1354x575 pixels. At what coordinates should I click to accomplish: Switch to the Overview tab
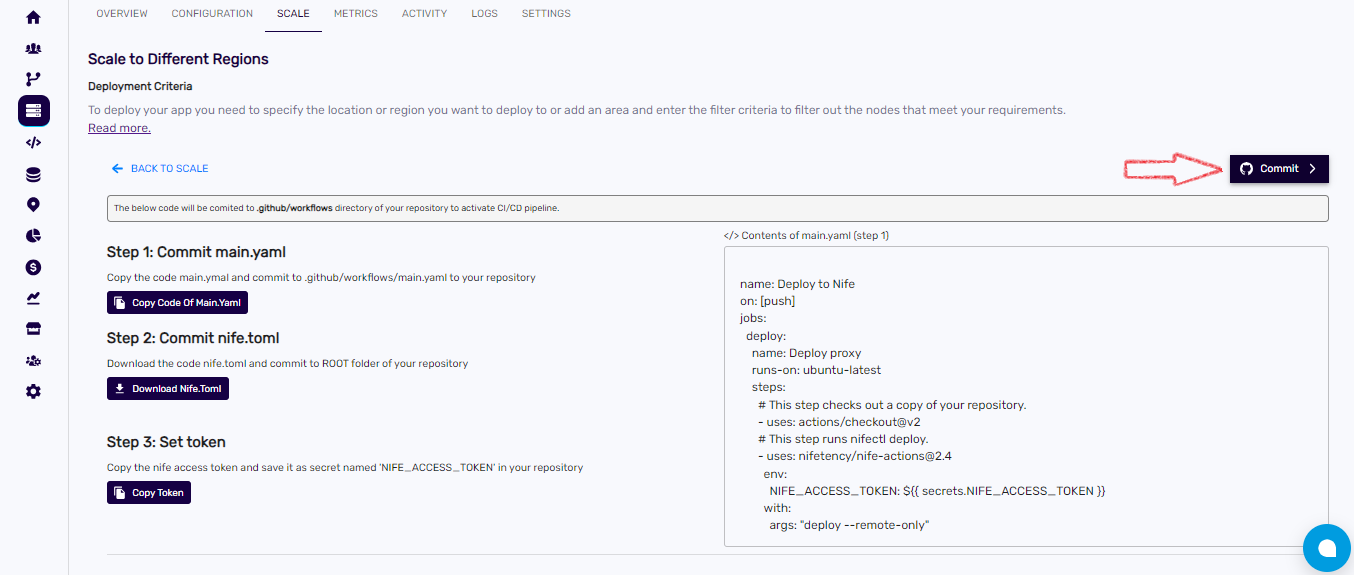pyautogui.click(x=121, y=14)
